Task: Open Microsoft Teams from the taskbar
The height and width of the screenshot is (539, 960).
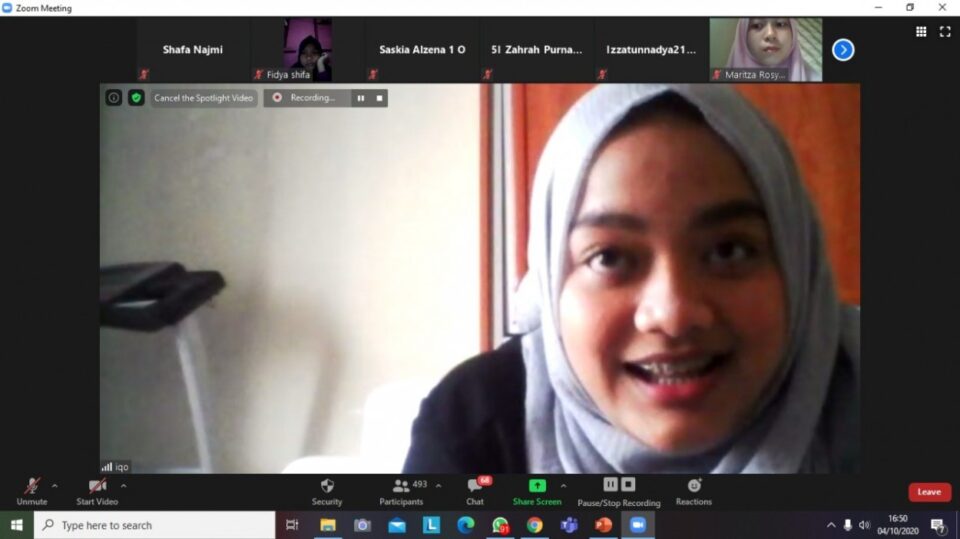Action: [x=569, y=526]
